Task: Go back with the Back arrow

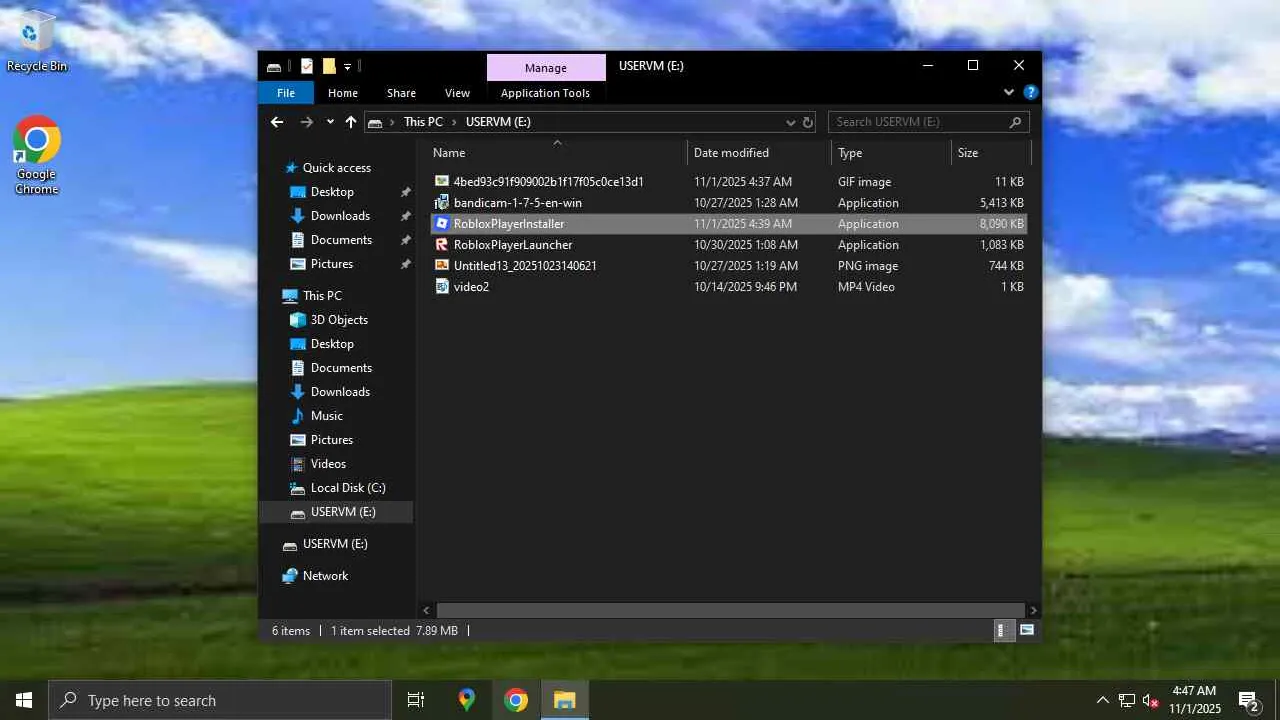Action: click(277, 122)
